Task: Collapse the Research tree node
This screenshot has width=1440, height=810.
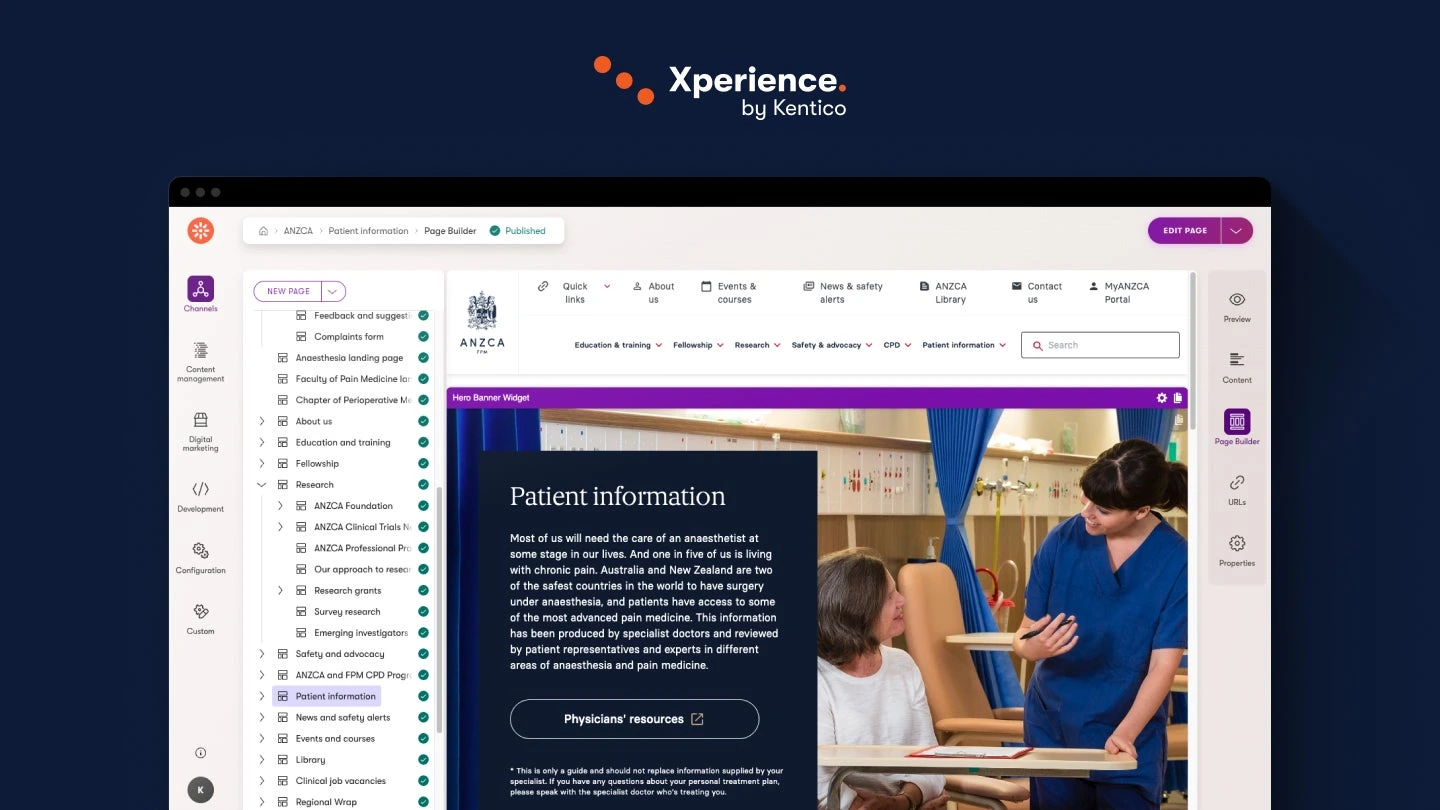Action: pos(262,485)
